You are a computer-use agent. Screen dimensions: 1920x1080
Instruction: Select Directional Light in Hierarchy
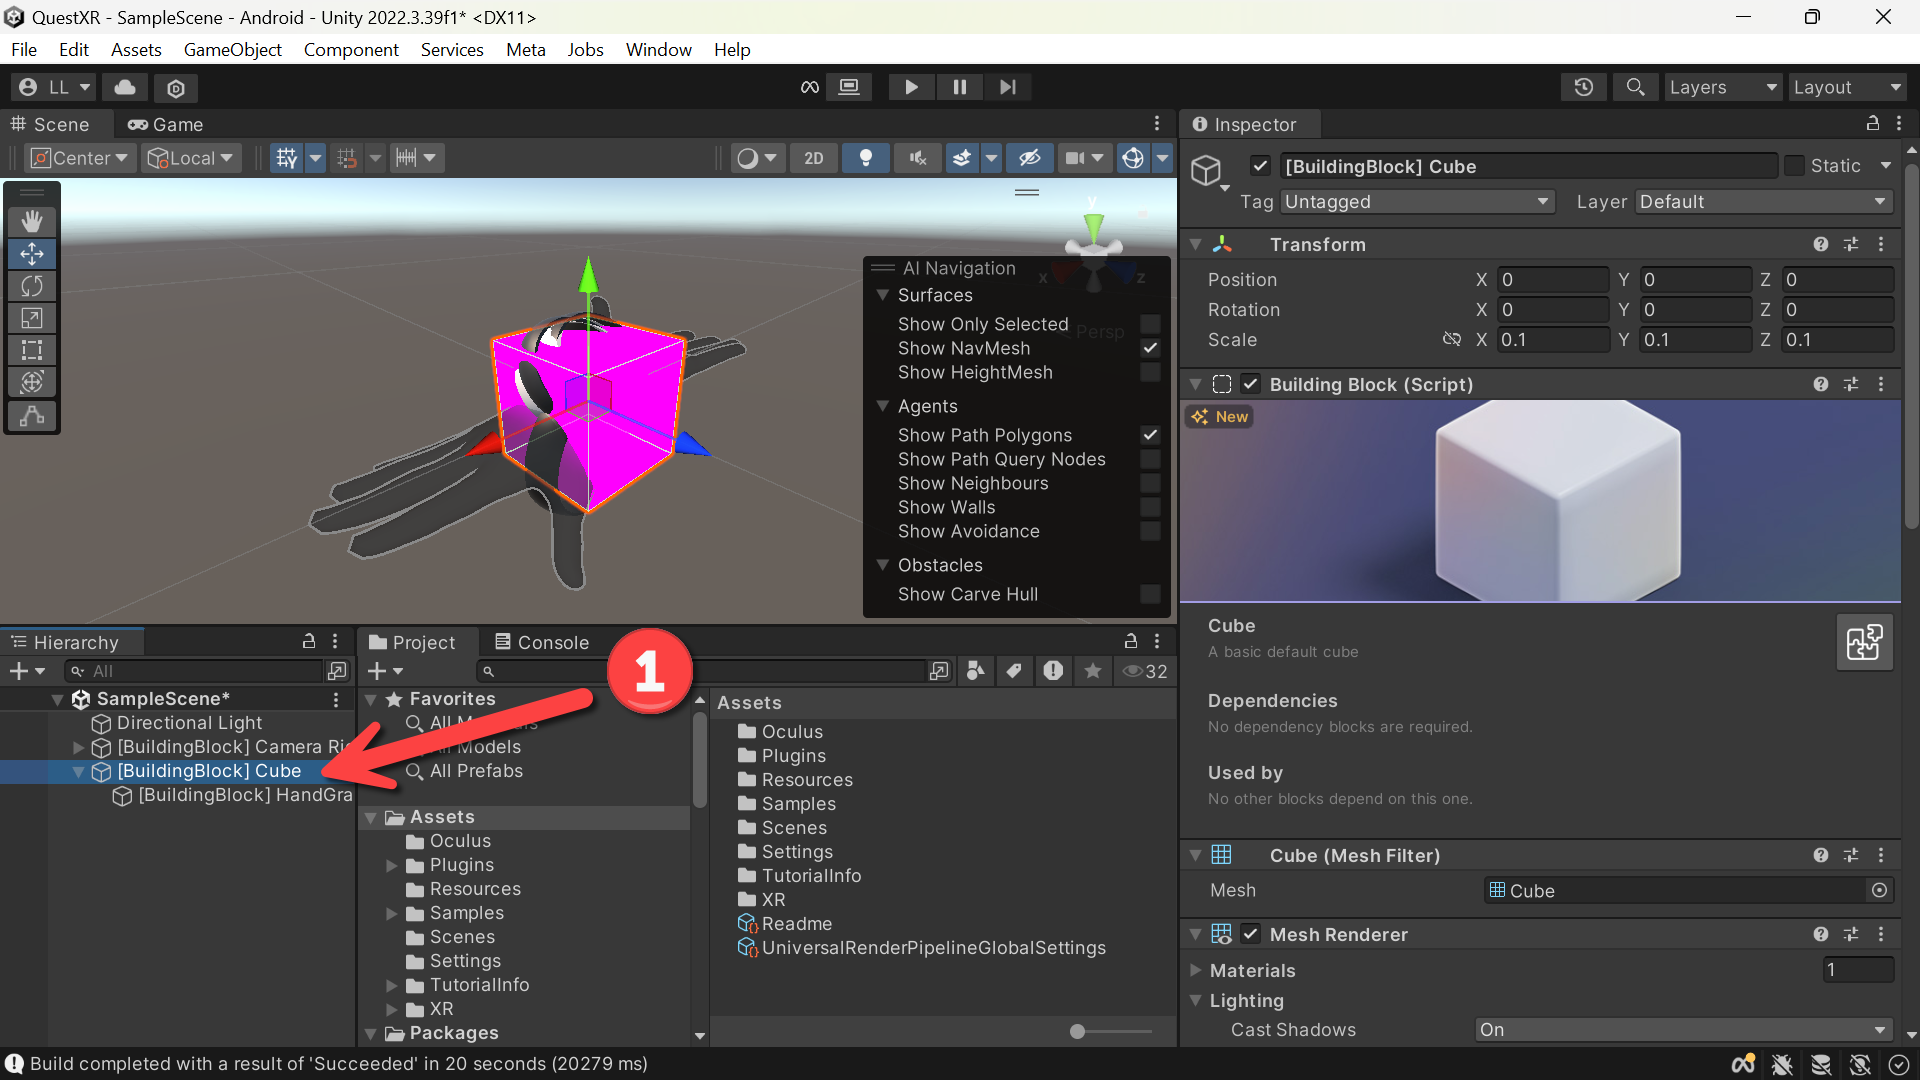coord(189,722)
